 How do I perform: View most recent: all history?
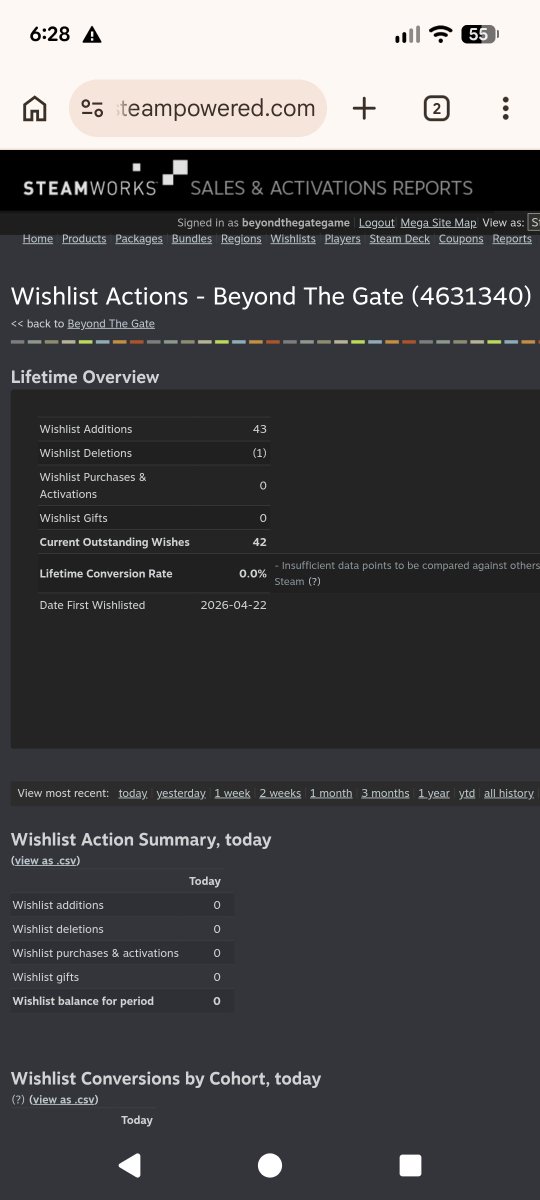click(x=509, y=793)
